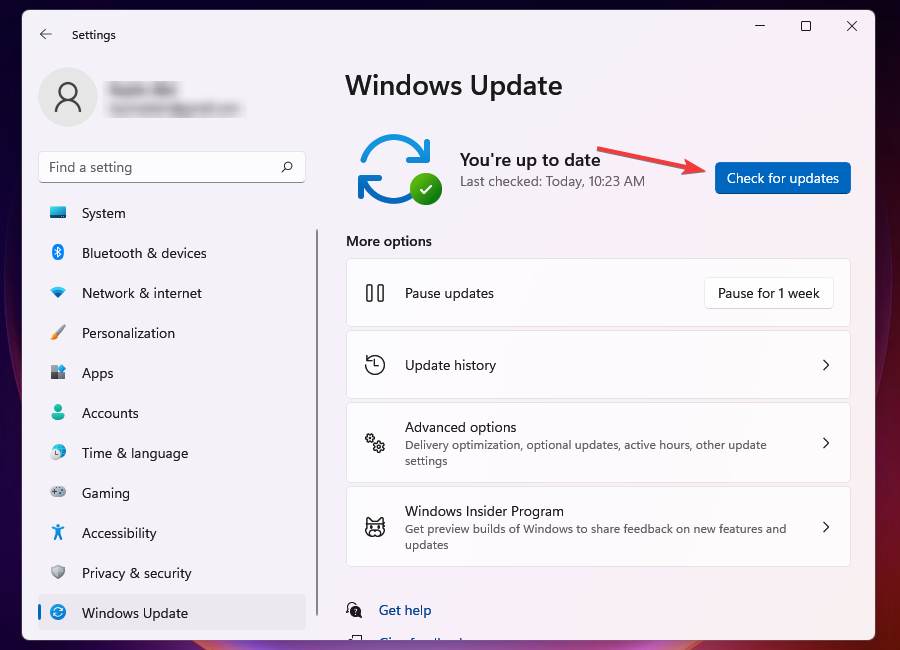
Task: Close the Settings window
Action: point(852,26)
